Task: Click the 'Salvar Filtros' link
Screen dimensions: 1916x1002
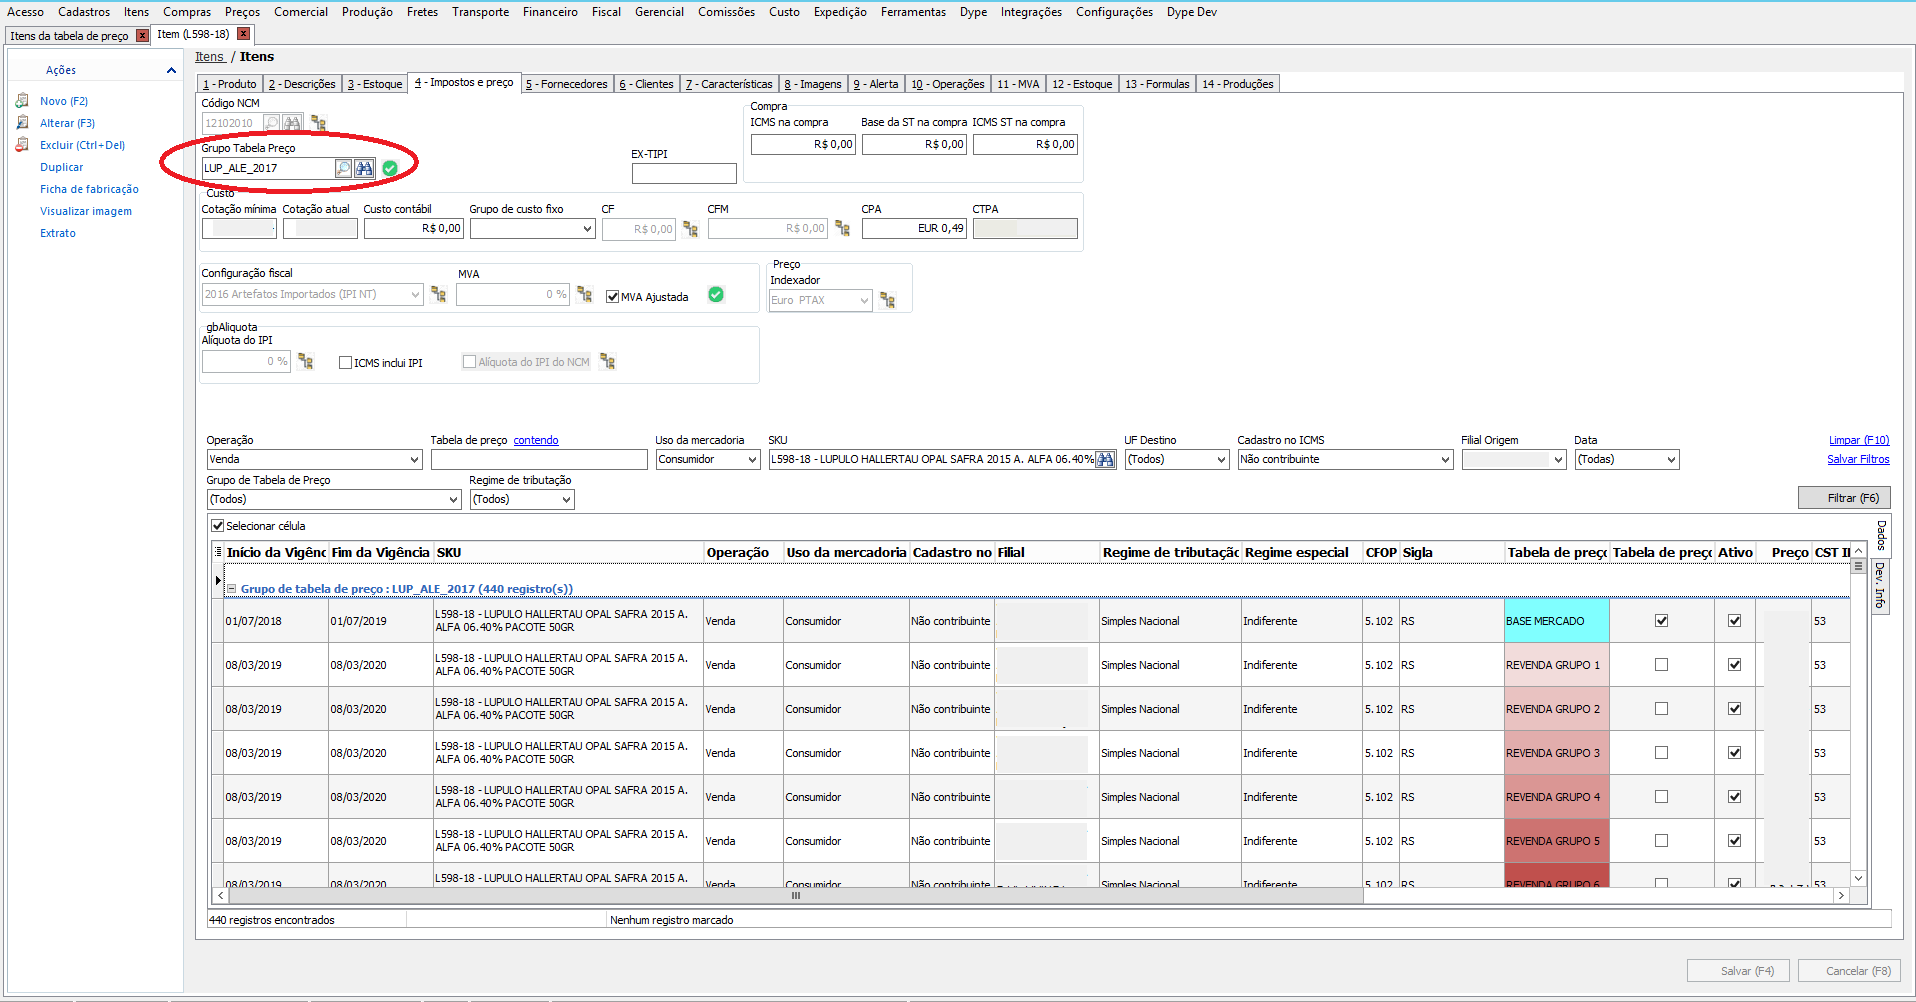Action: [1858, 459]
